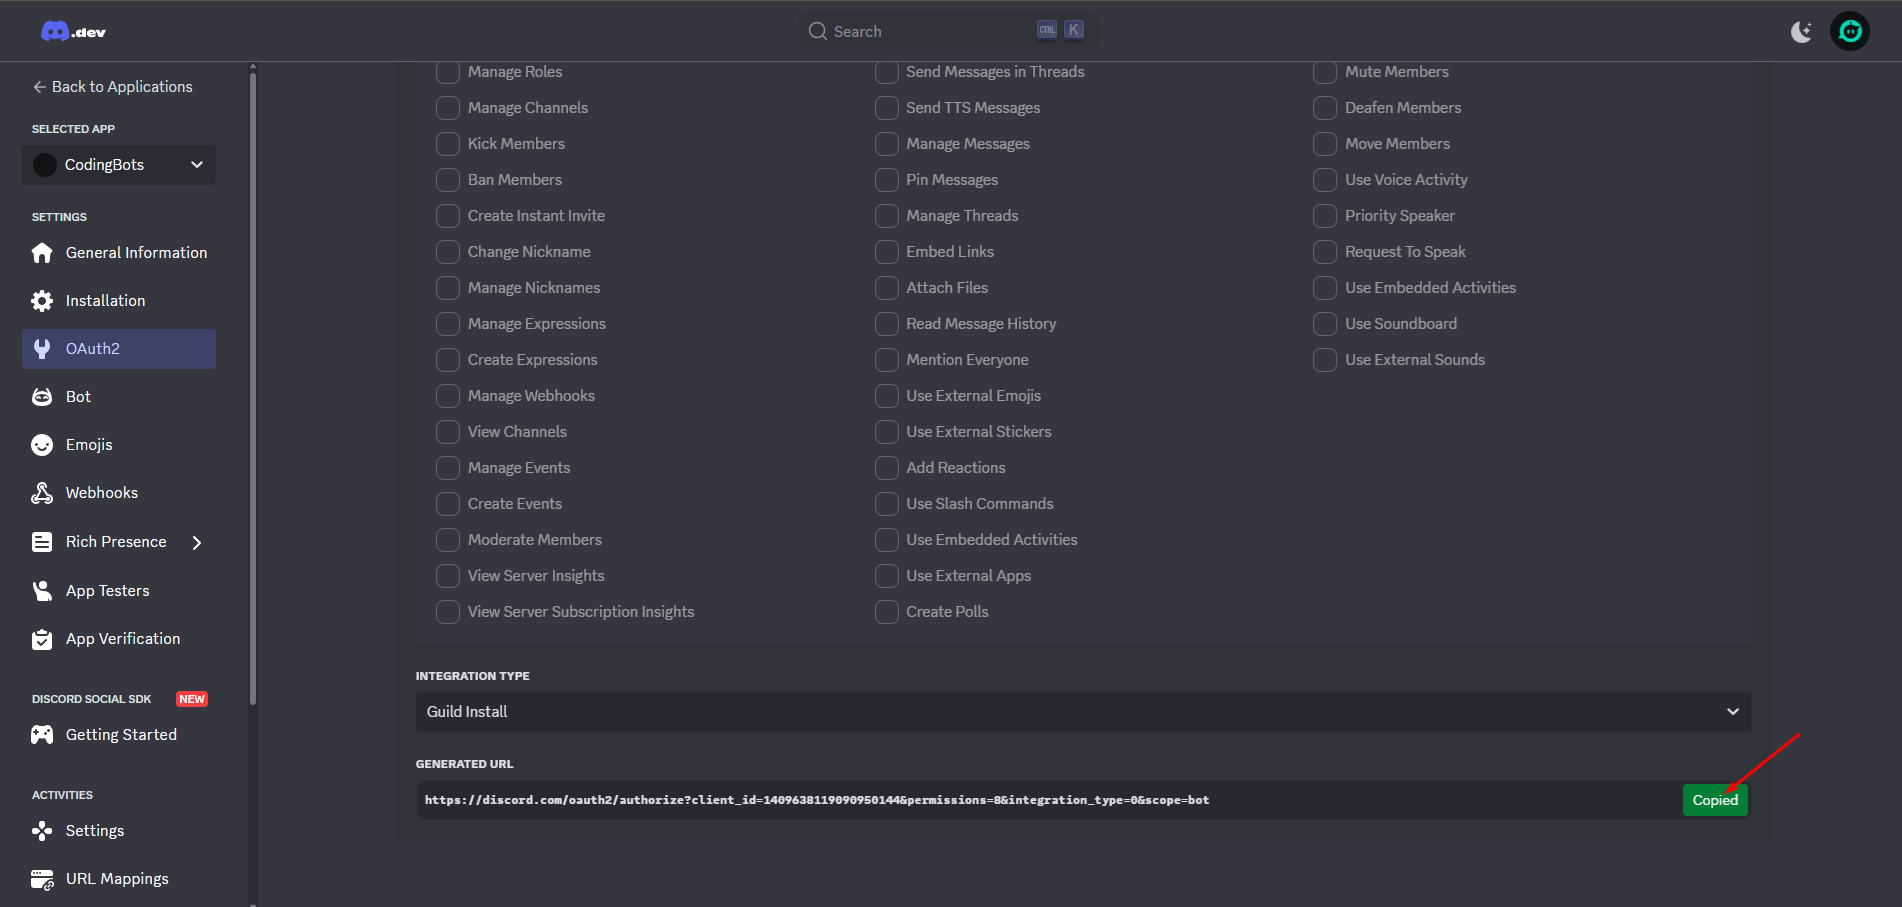Open the user avatar menu
Screen dimensions: 1902x907
click(1850, 31)
